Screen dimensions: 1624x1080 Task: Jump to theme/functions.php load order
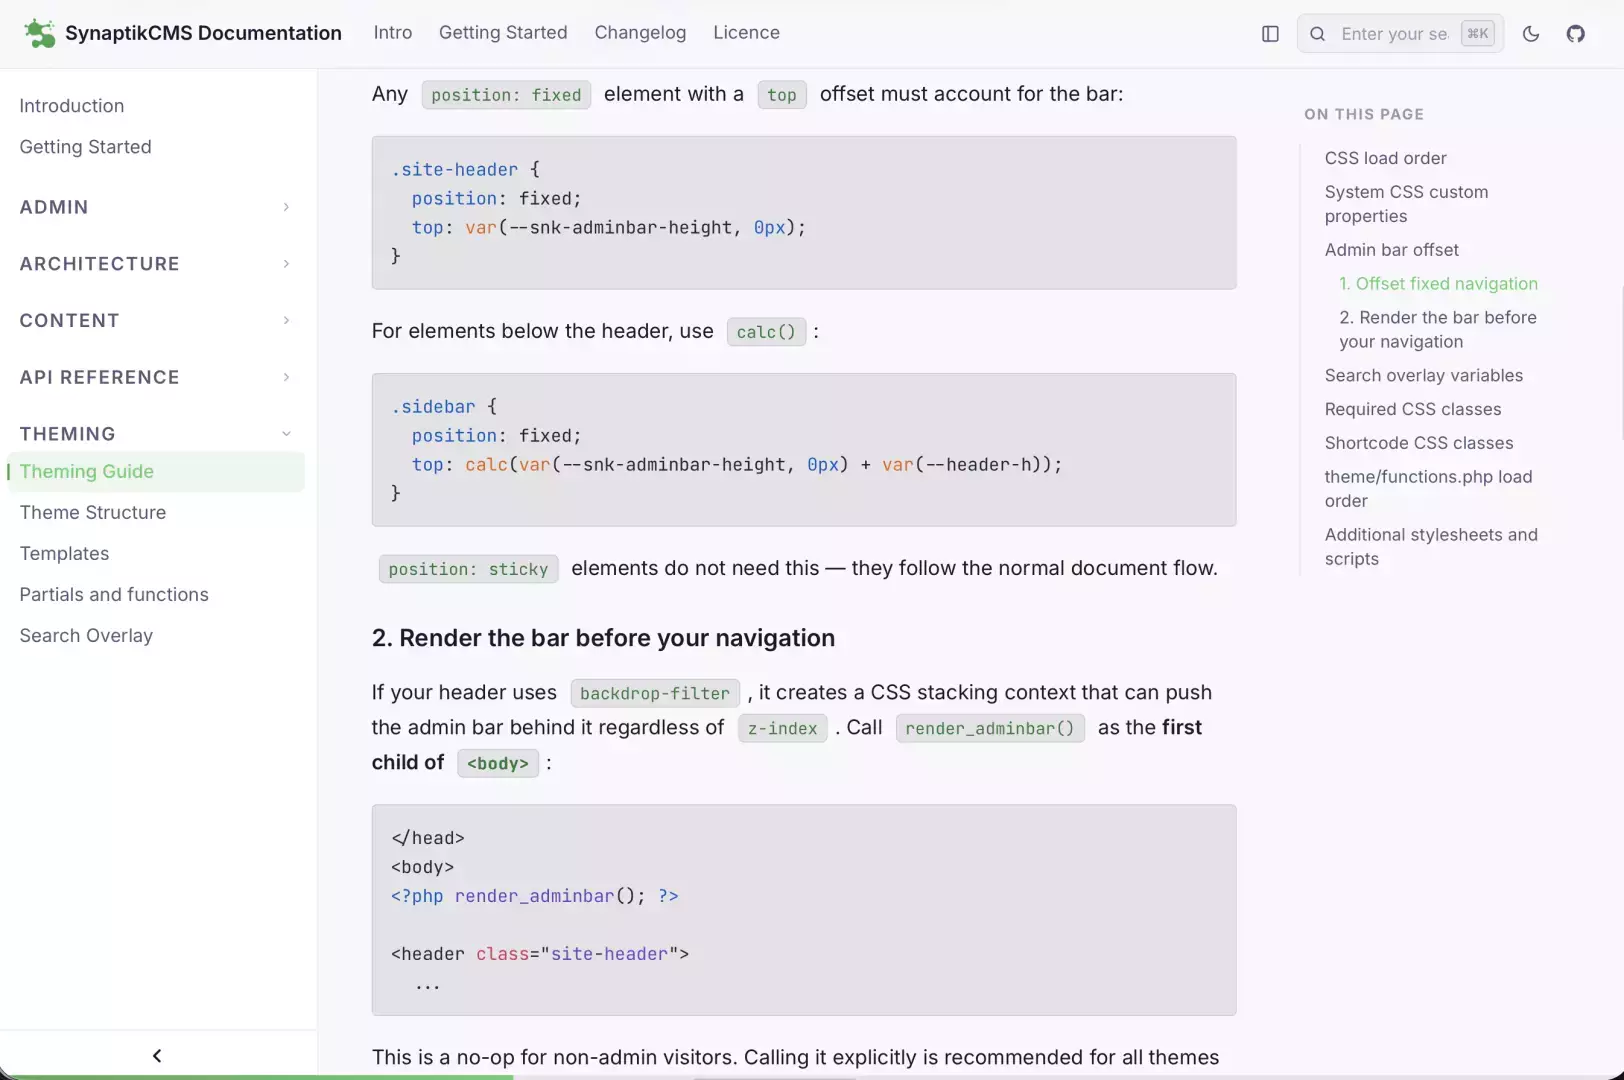tap(1428, 489)
